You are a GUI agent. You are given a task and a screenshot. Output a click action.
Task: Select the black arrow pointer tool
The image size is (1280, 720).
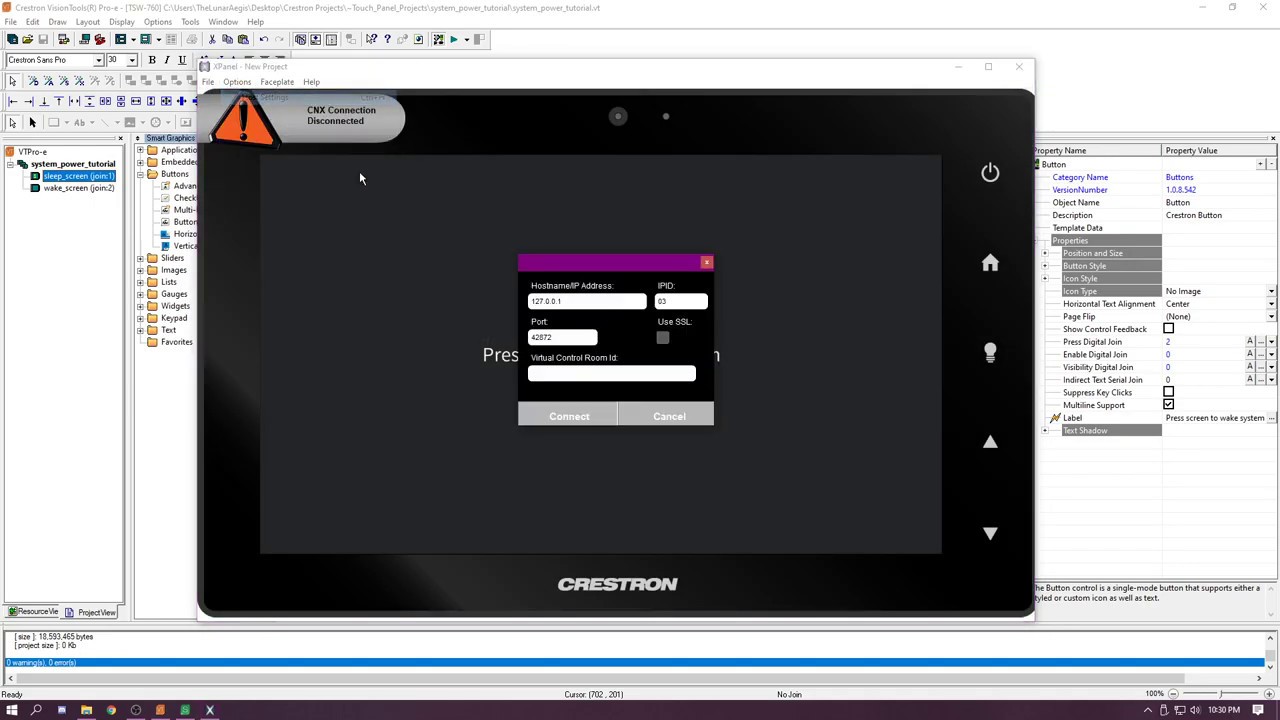(32, 122)
